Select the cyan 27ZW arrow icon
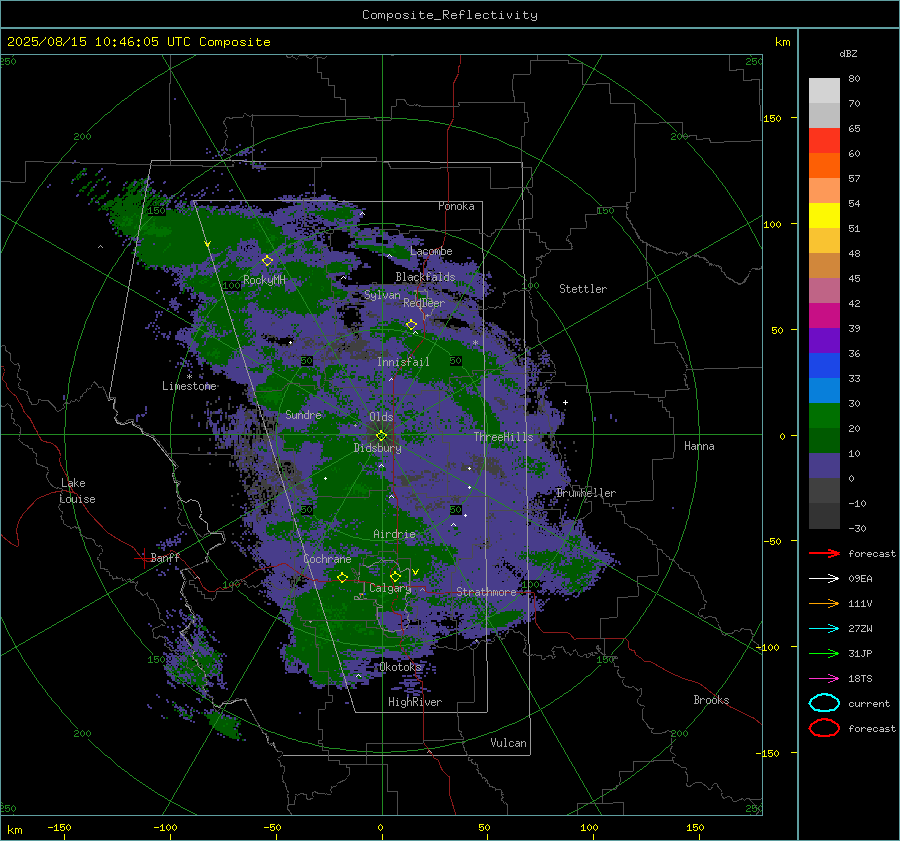The height and width of the screenshot is (841, 900). [x=824, y=629]
